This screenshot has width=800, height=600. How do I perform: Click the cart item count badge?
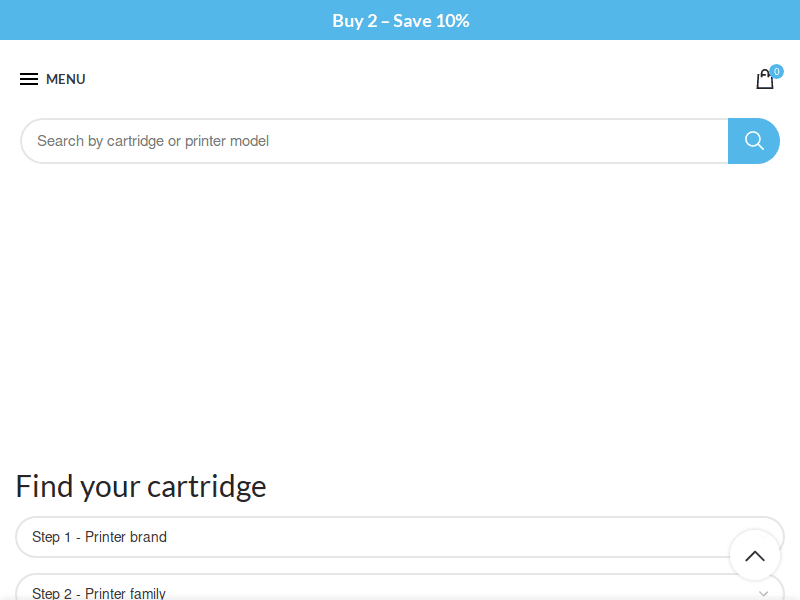tap(776, 71)
